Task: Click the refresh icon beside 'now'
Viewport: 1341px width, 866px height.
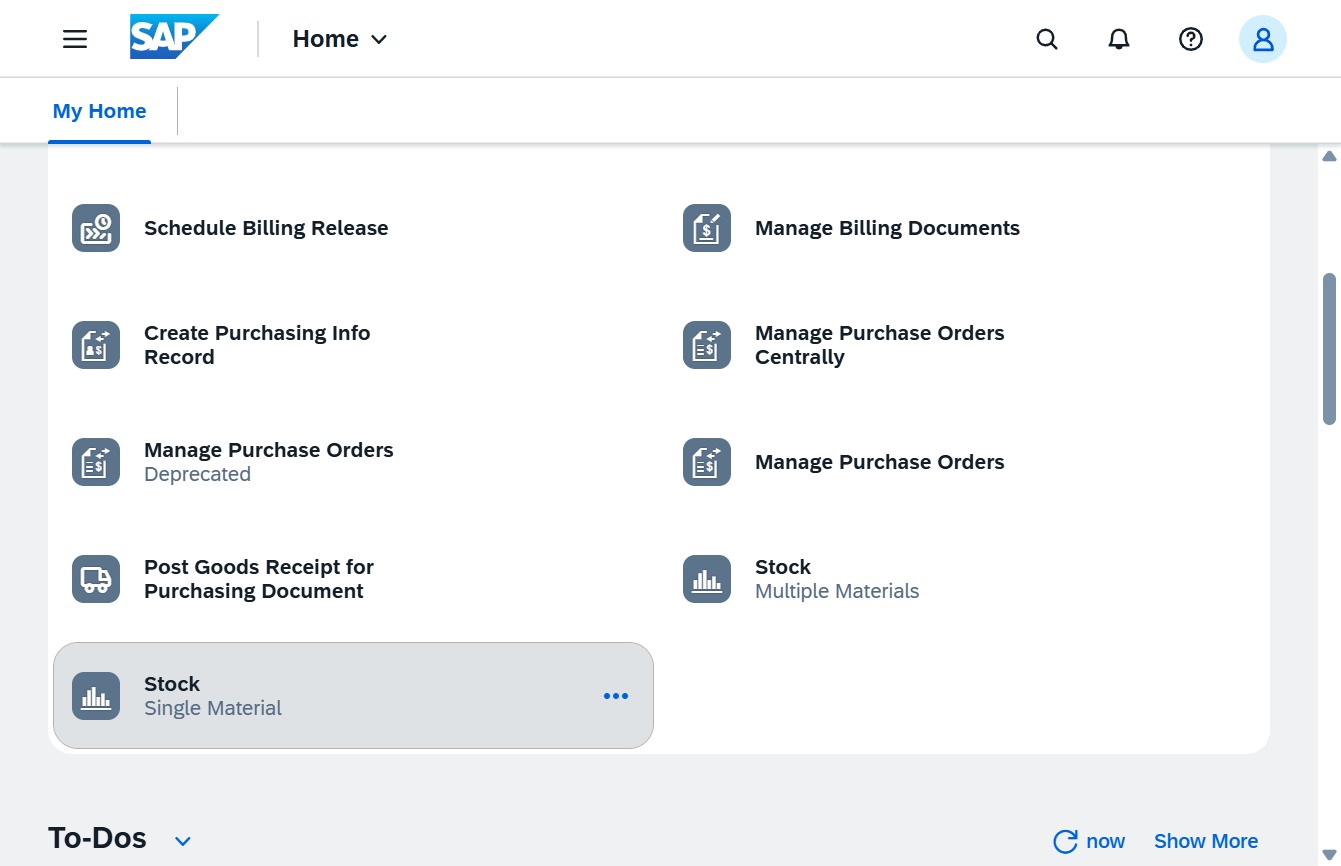Action: click(1066, 841)
